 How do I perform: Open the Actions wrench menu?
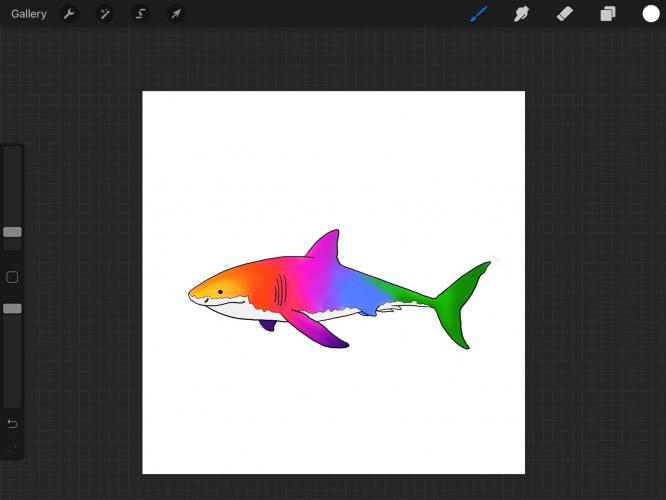pos(69,14)
